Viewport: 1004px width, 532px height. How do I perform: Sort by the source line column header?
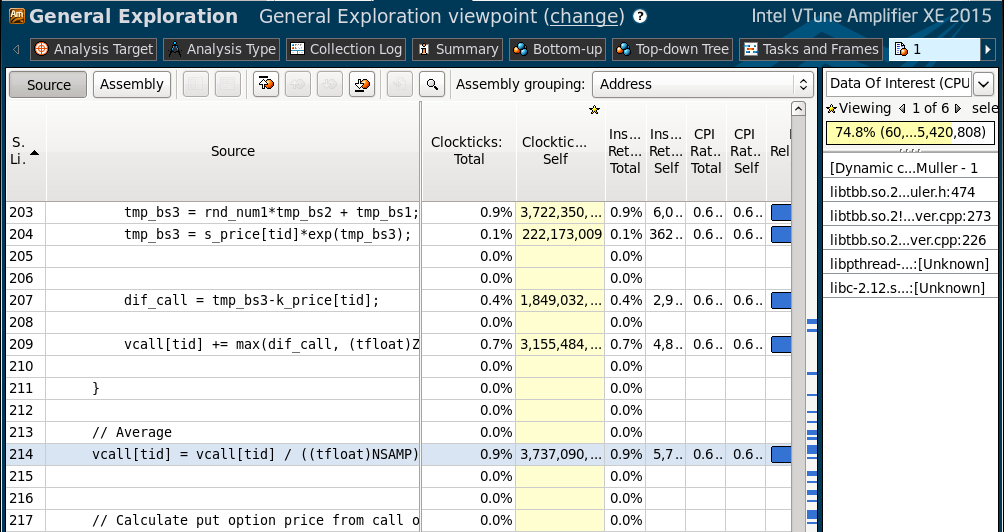(x=25, y=151)
